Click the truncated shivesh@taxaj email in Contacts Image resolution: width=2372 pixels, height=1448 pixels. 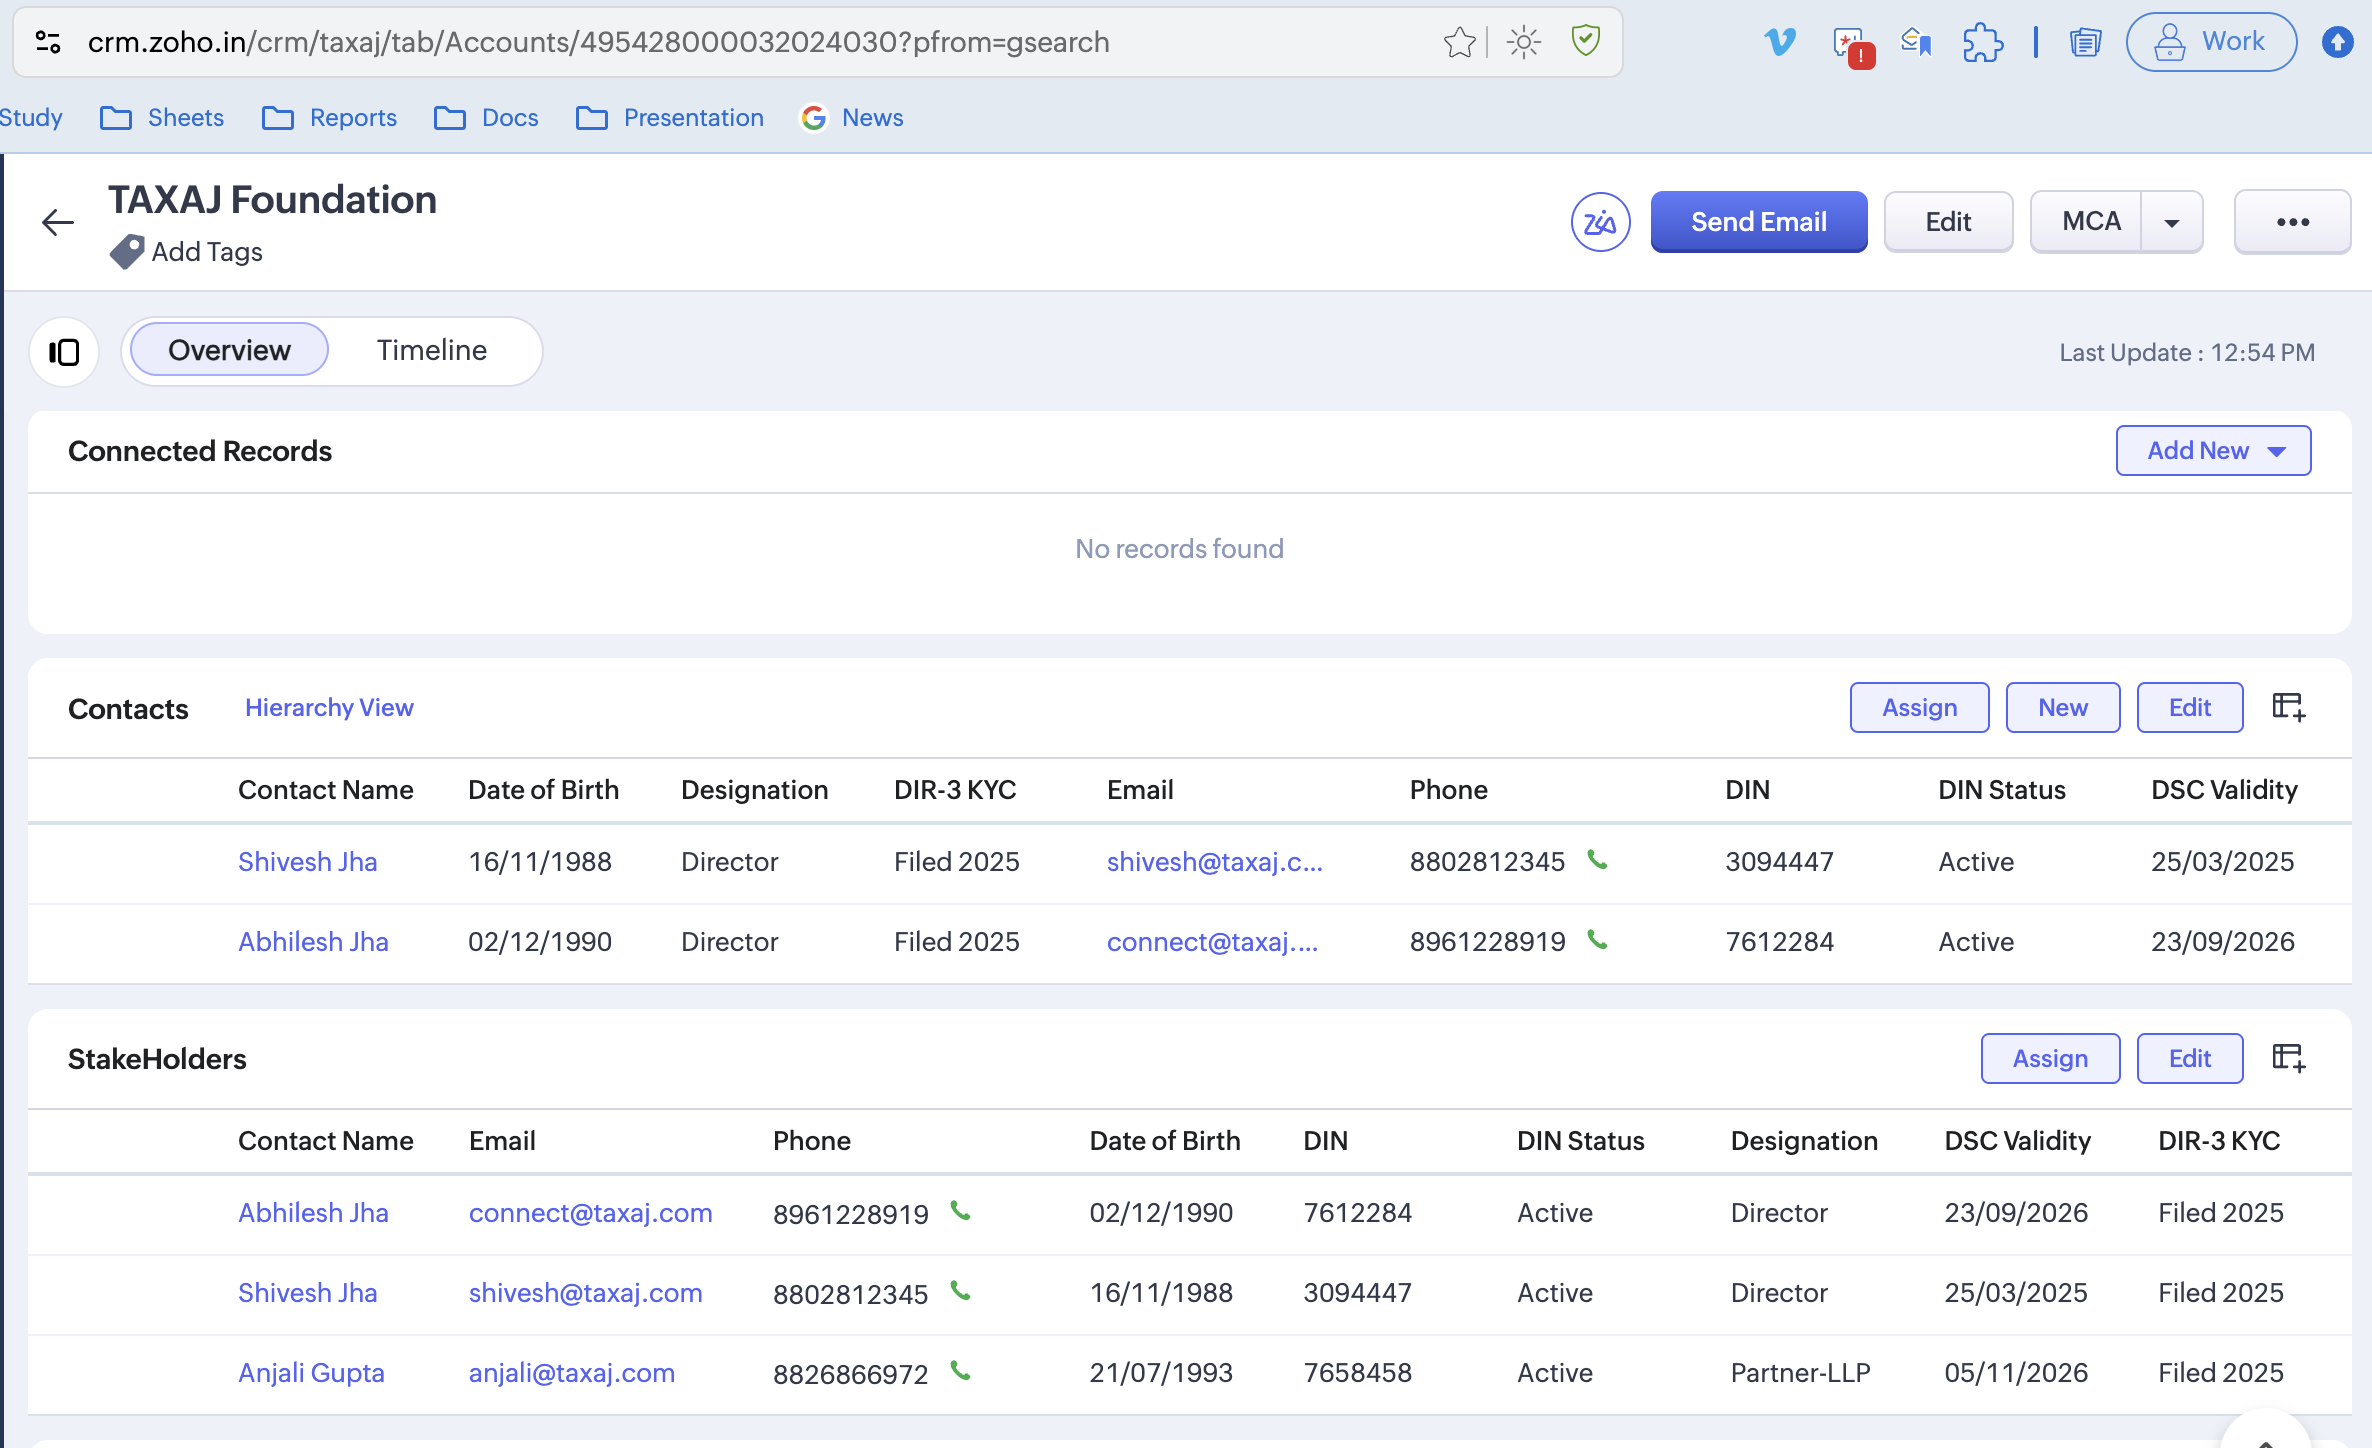point(1215,862)
